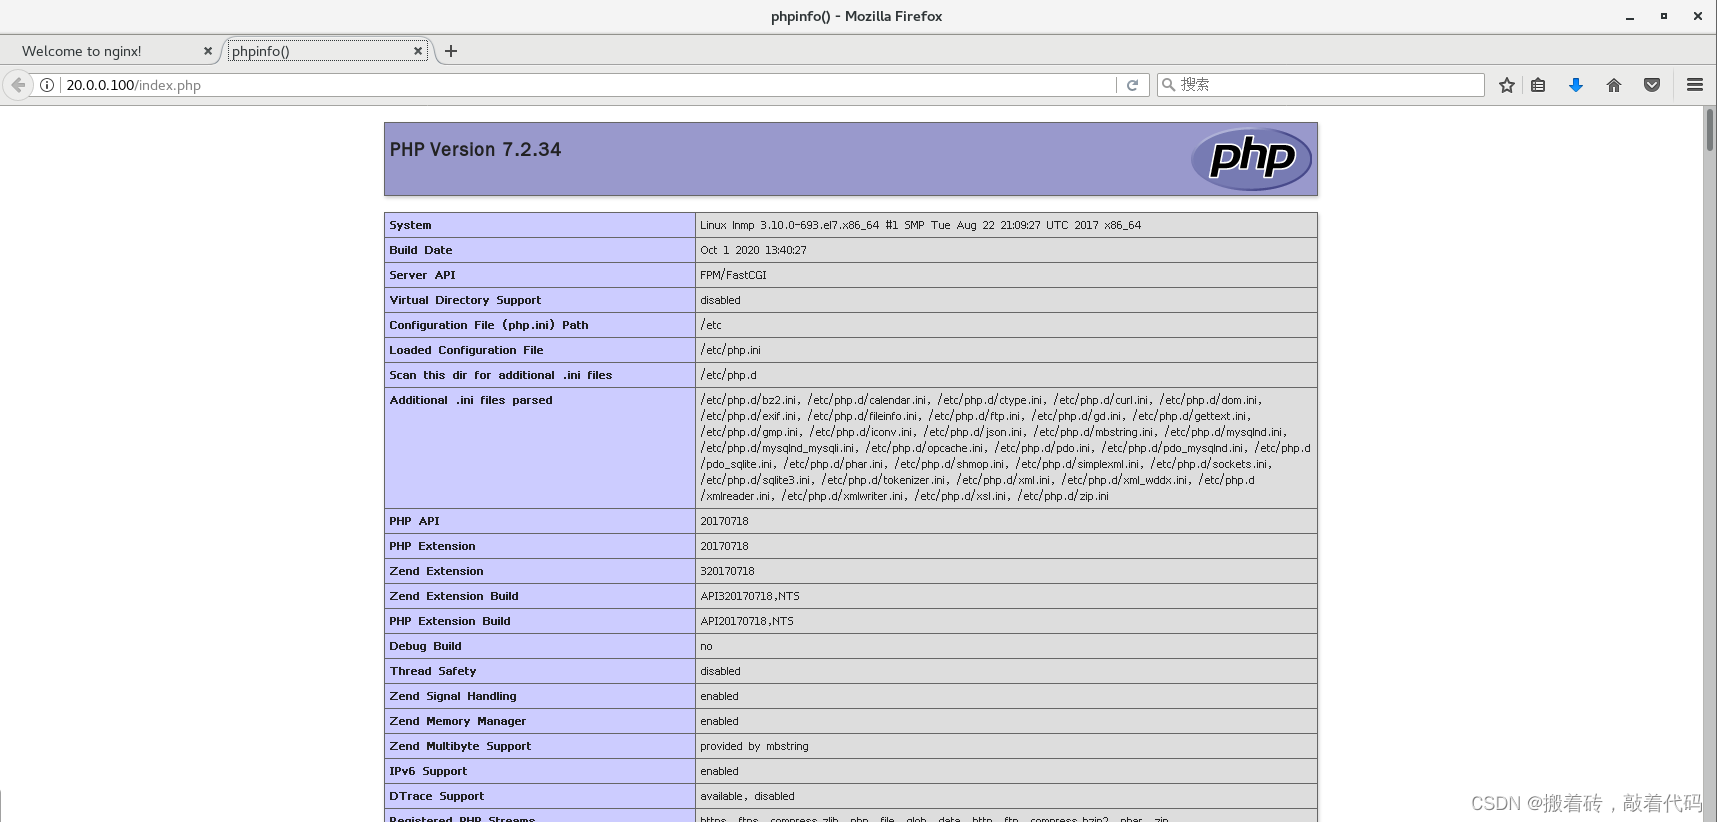
Task: Click the Oct 1 2020 build date value
Action: (x=753, y=250)
